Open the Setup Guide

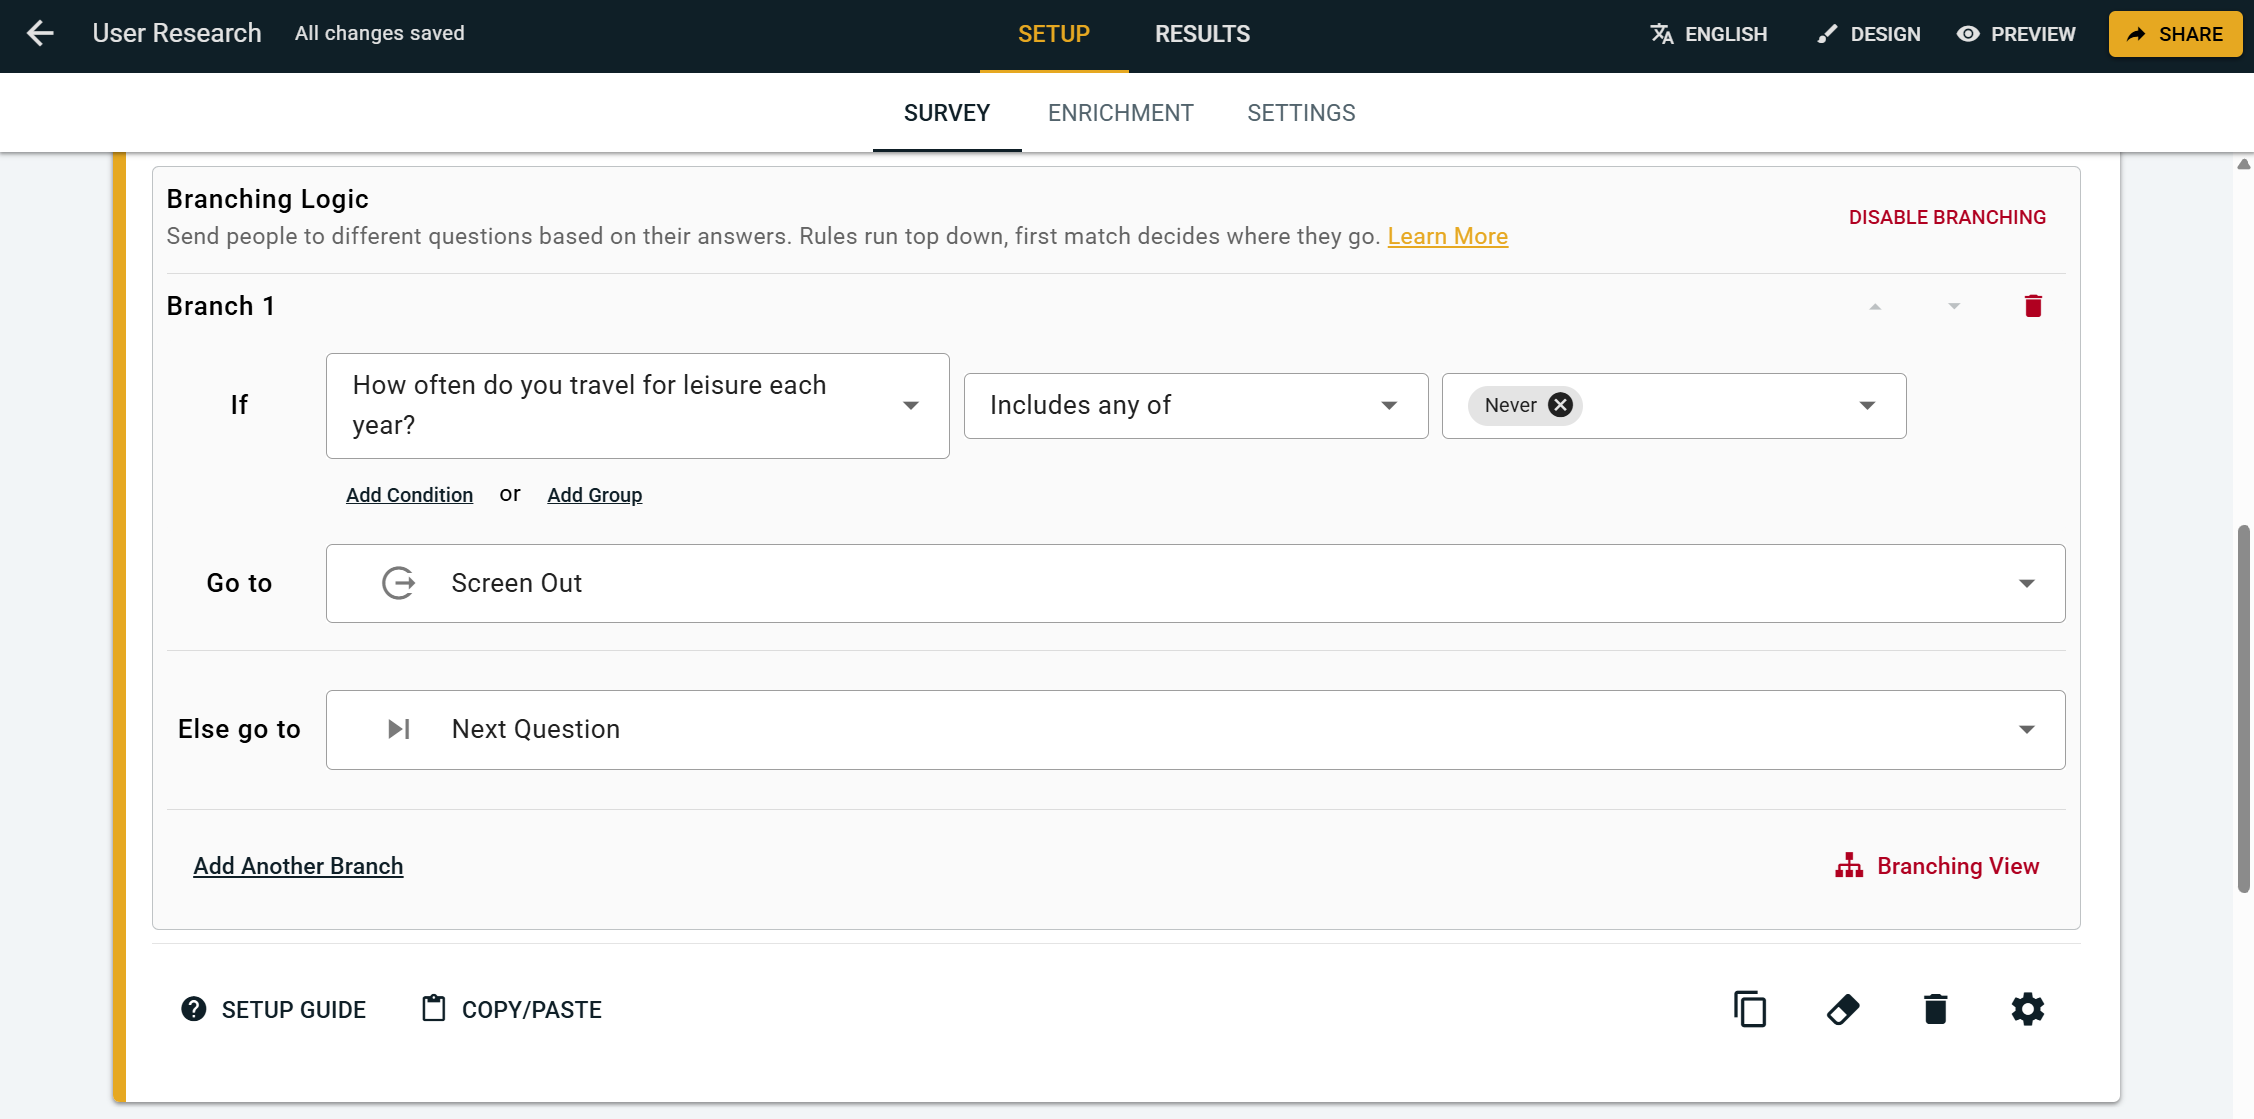click(273, 1009)
